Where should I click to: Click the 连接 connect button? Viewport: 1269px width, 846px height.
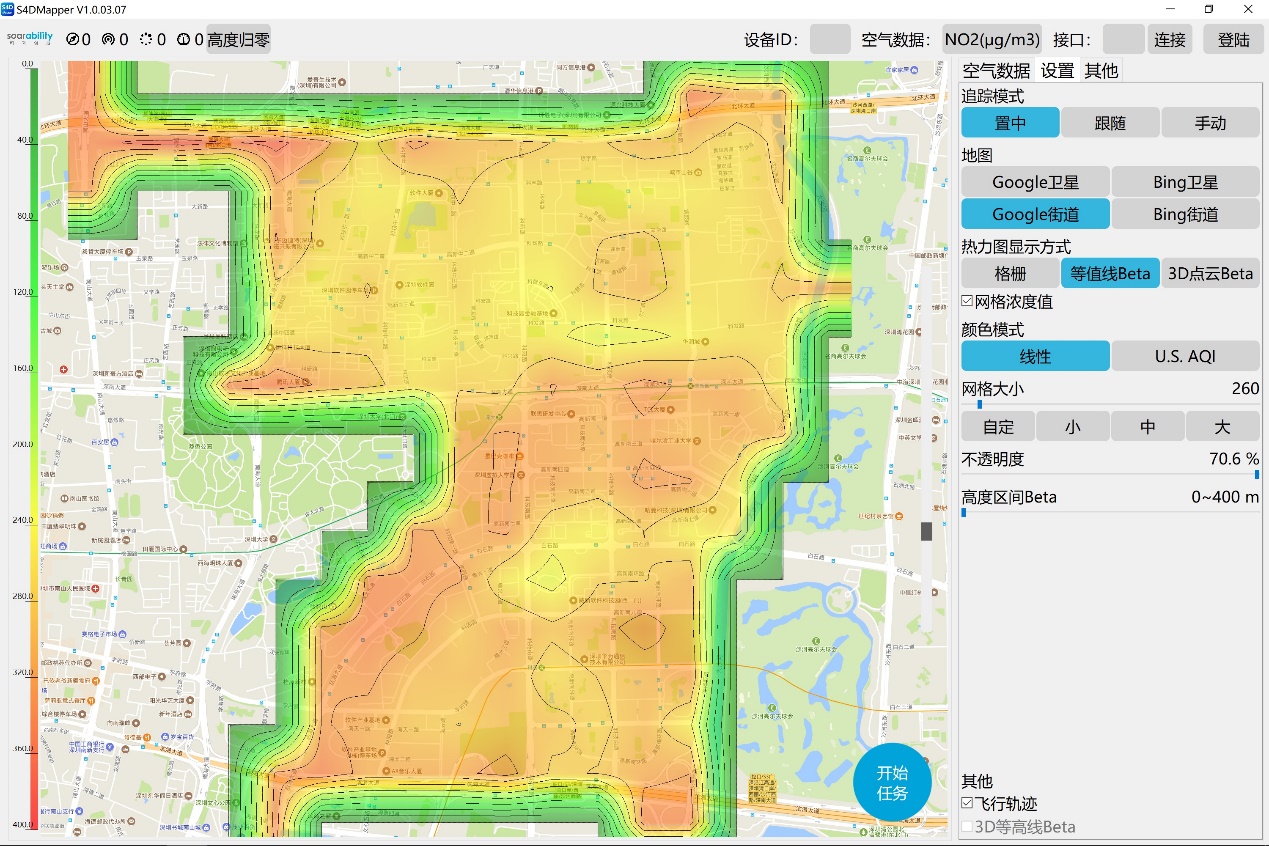tap(1169, 40)
